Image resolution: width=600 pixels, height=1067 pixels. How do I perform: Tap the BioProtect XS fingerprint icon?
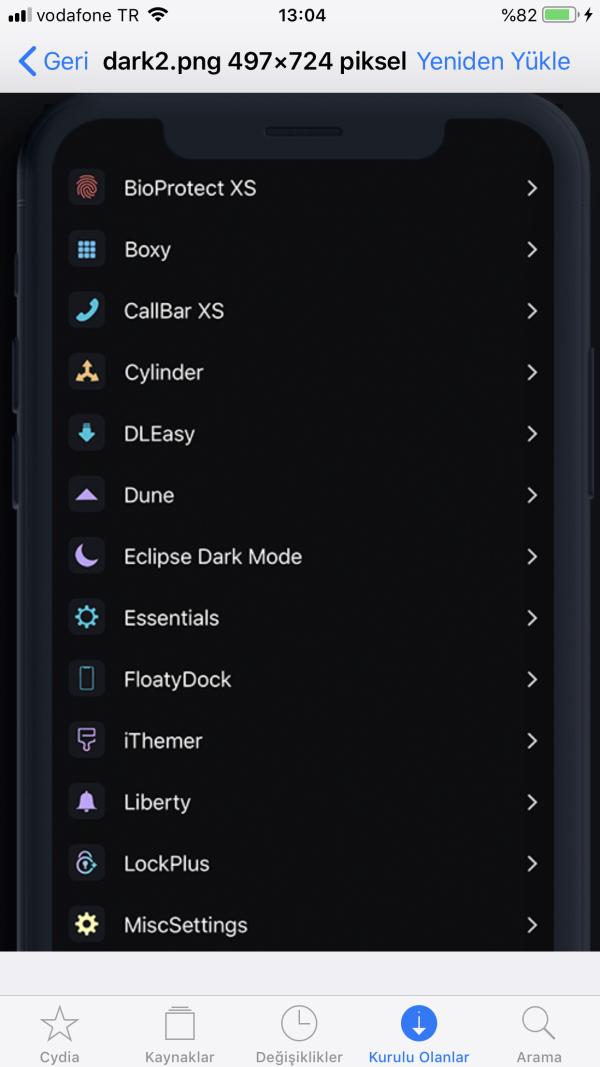click(87, 188)
